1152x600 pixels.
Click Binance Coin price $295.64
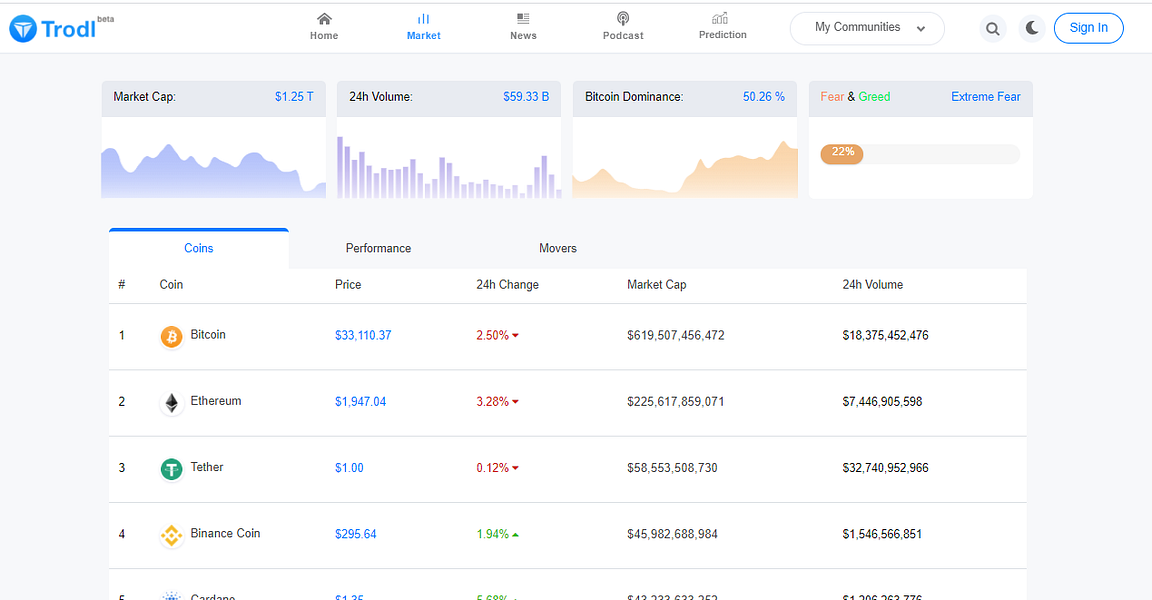(x=356, y=534)
